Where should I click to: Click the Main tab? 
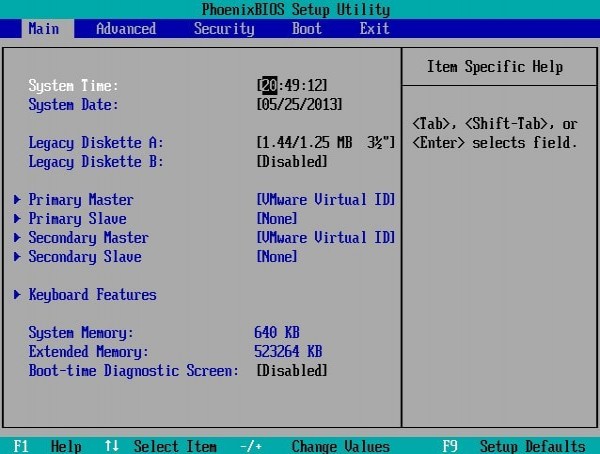[x=42, y=29]
